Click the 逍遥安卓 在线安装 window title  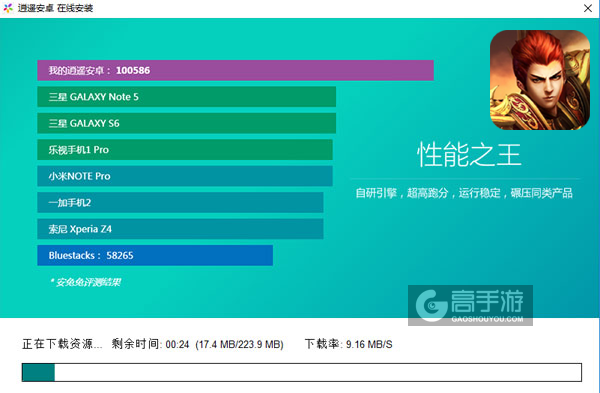[x=55, y=8]
